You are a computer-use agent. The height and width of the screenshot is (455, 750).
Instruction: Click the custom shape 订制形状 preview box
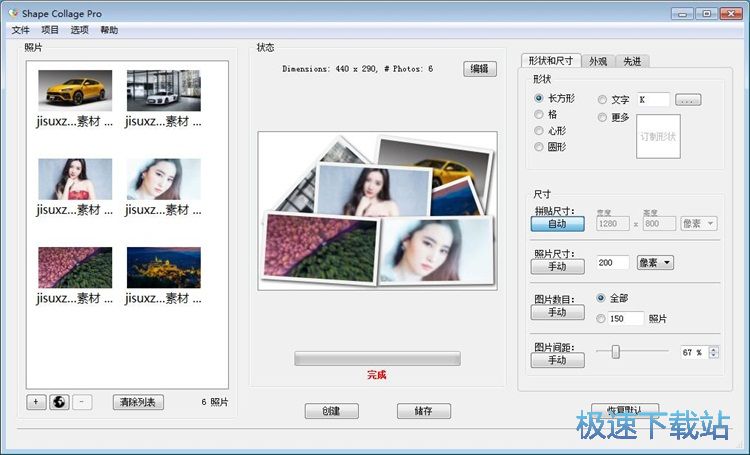[658, 136]
